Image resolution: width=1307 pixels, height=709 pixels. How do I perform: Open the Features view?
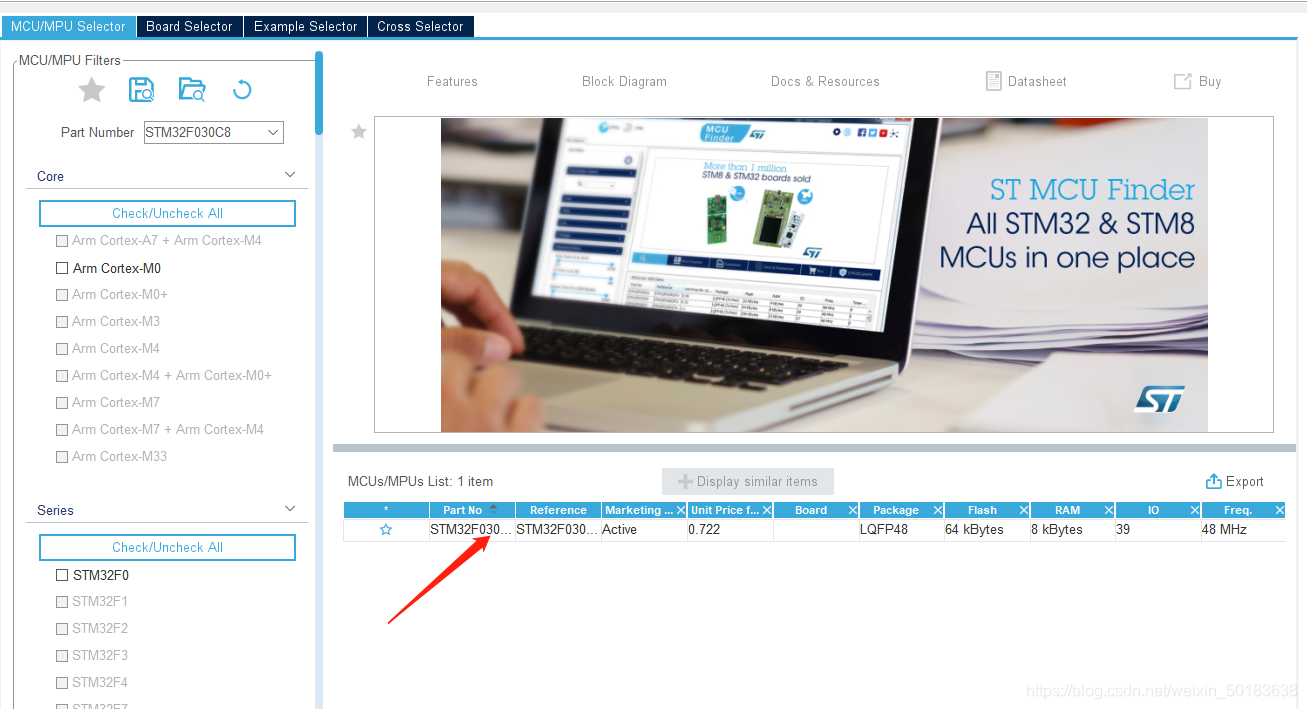point(452,82)
